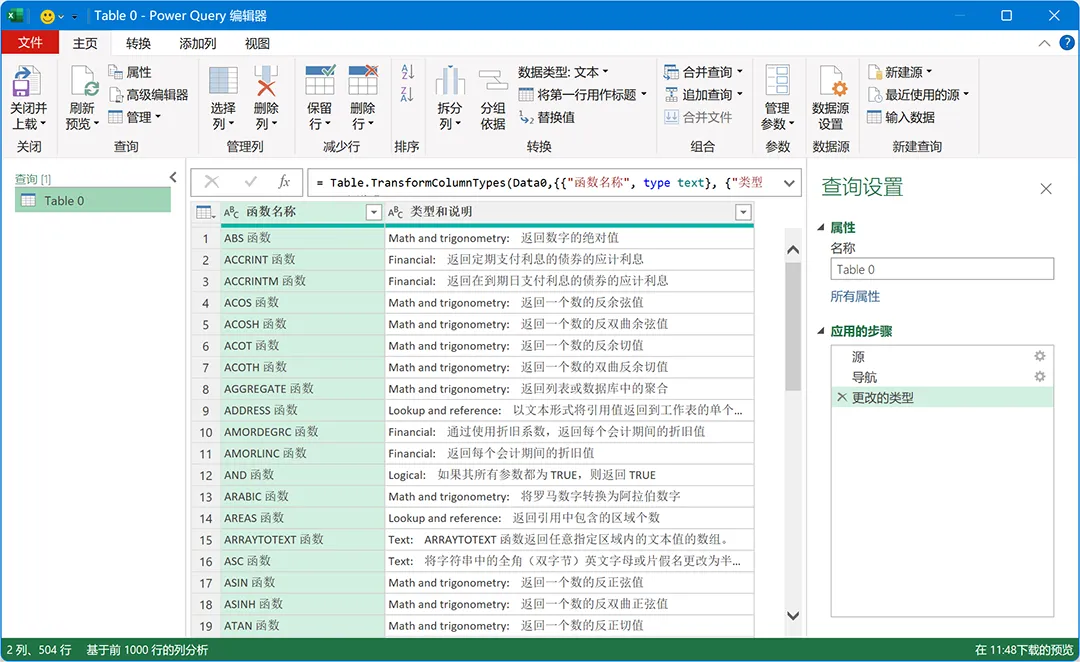
Task: Delete the 更改的类型 step with the X
Action: pyautogui.click(x=841, y=397)
